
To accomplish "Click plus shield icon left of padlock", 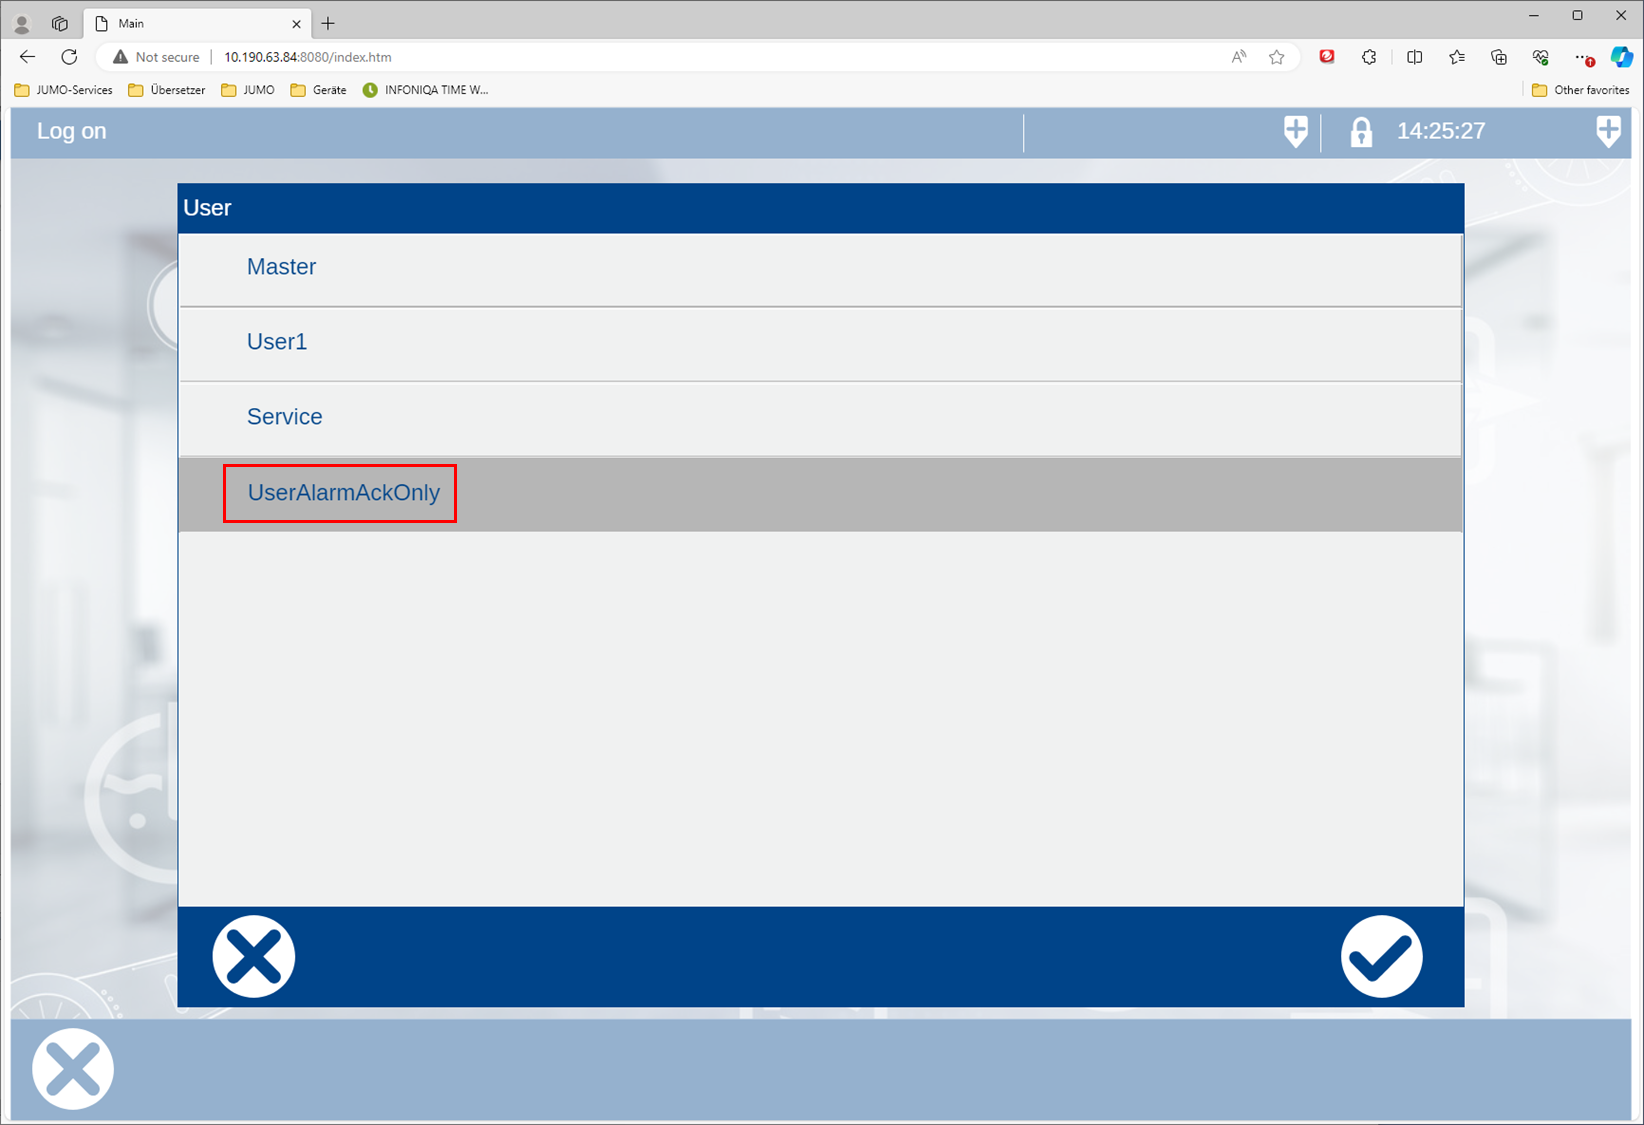I will [x=1295, y=131].
